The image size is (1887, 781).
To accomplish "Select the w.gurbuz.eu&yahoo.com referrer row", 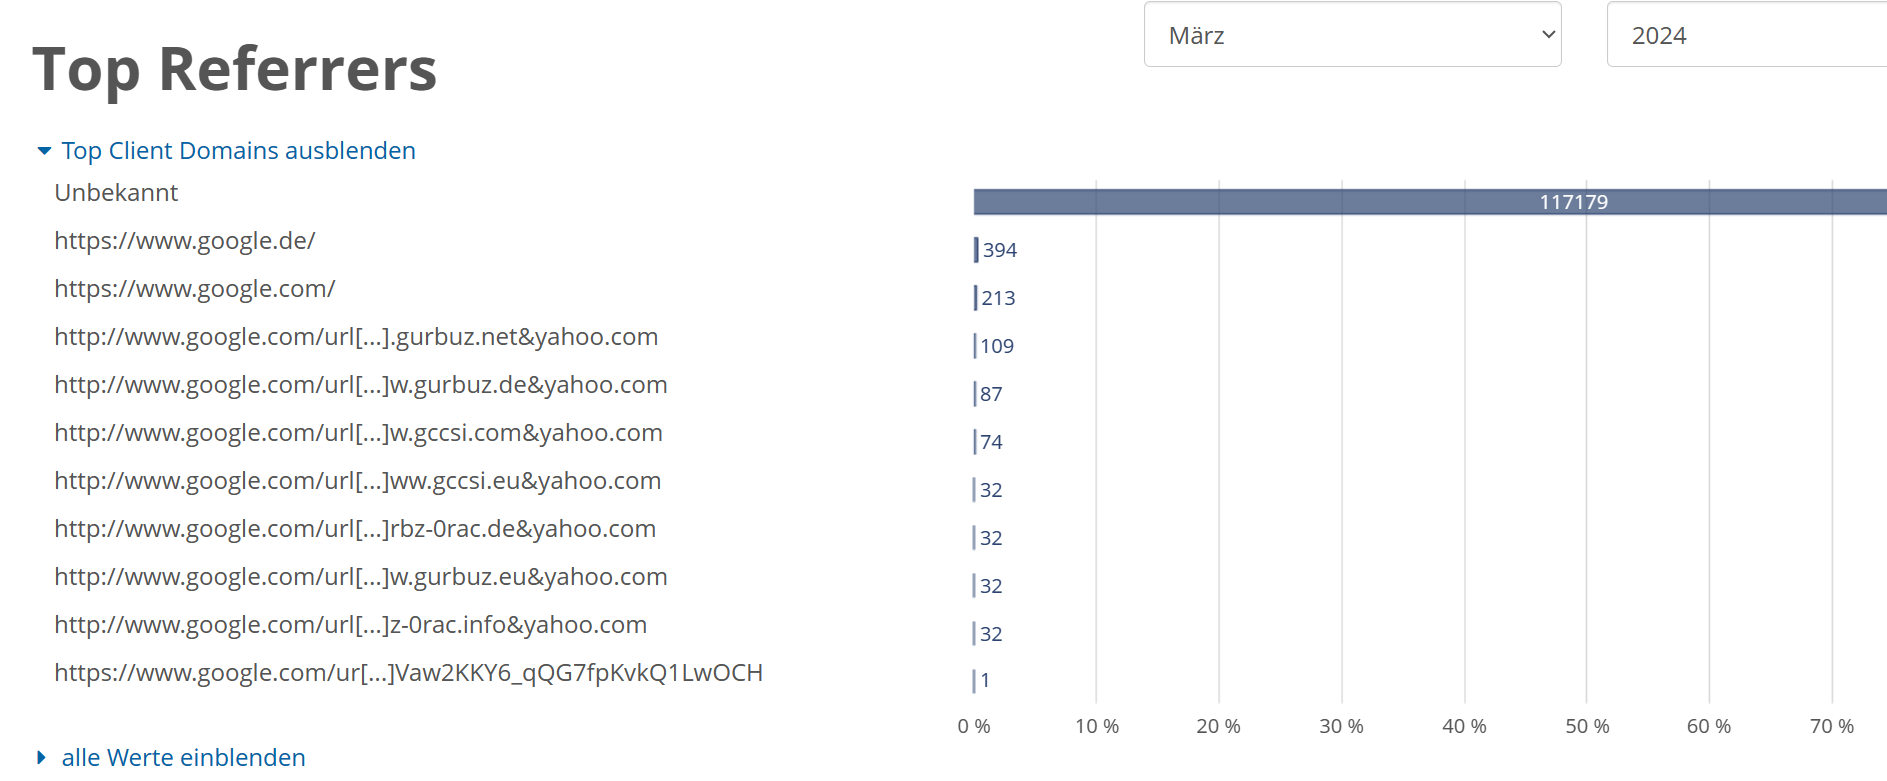I will pos(361,577).
